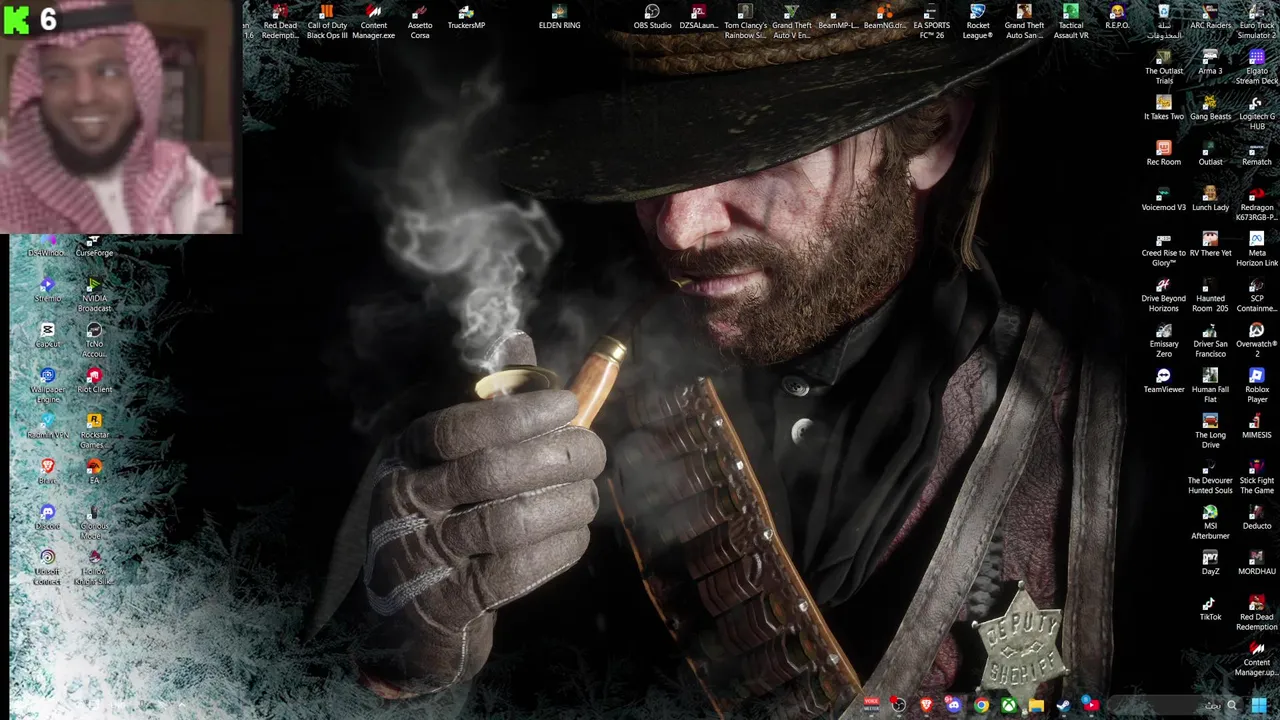Screen dimensions: 1280x720
Task: Open Google Chrome from the taskbar
Action: (982, 706)
